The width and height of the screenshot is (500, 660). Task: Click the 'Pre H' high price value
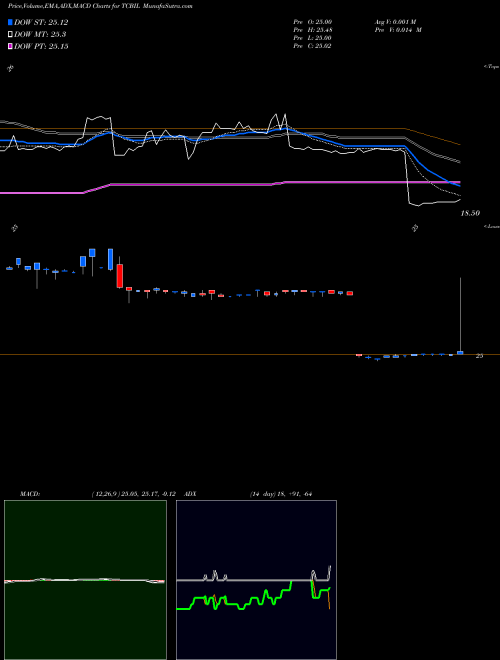(313, 30)
